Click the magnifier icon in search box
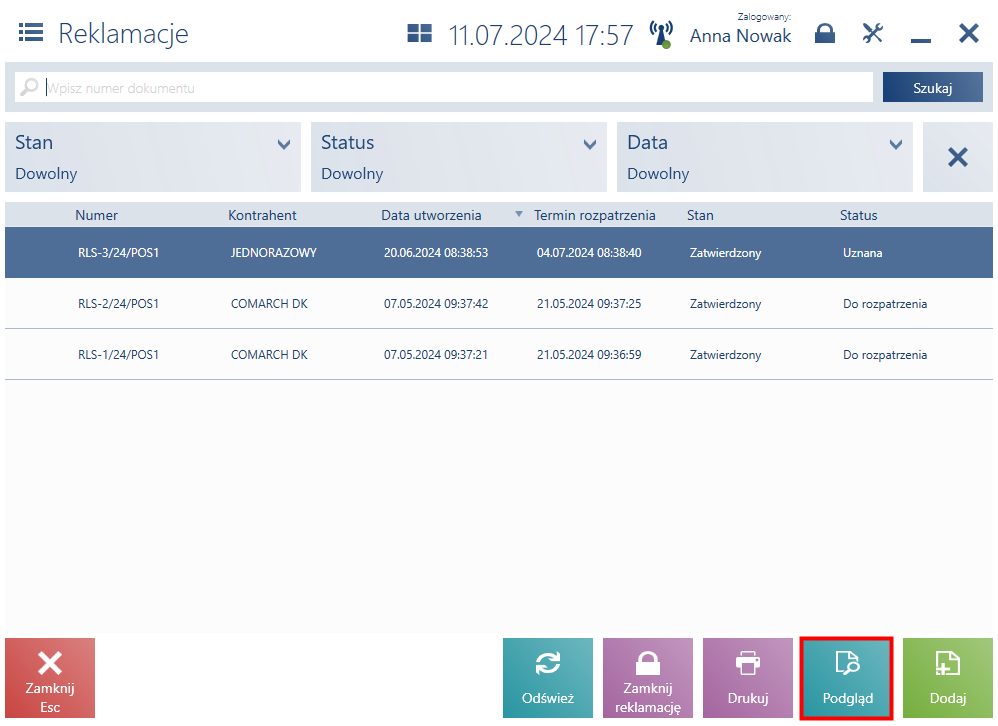 [x=29, y=87]
